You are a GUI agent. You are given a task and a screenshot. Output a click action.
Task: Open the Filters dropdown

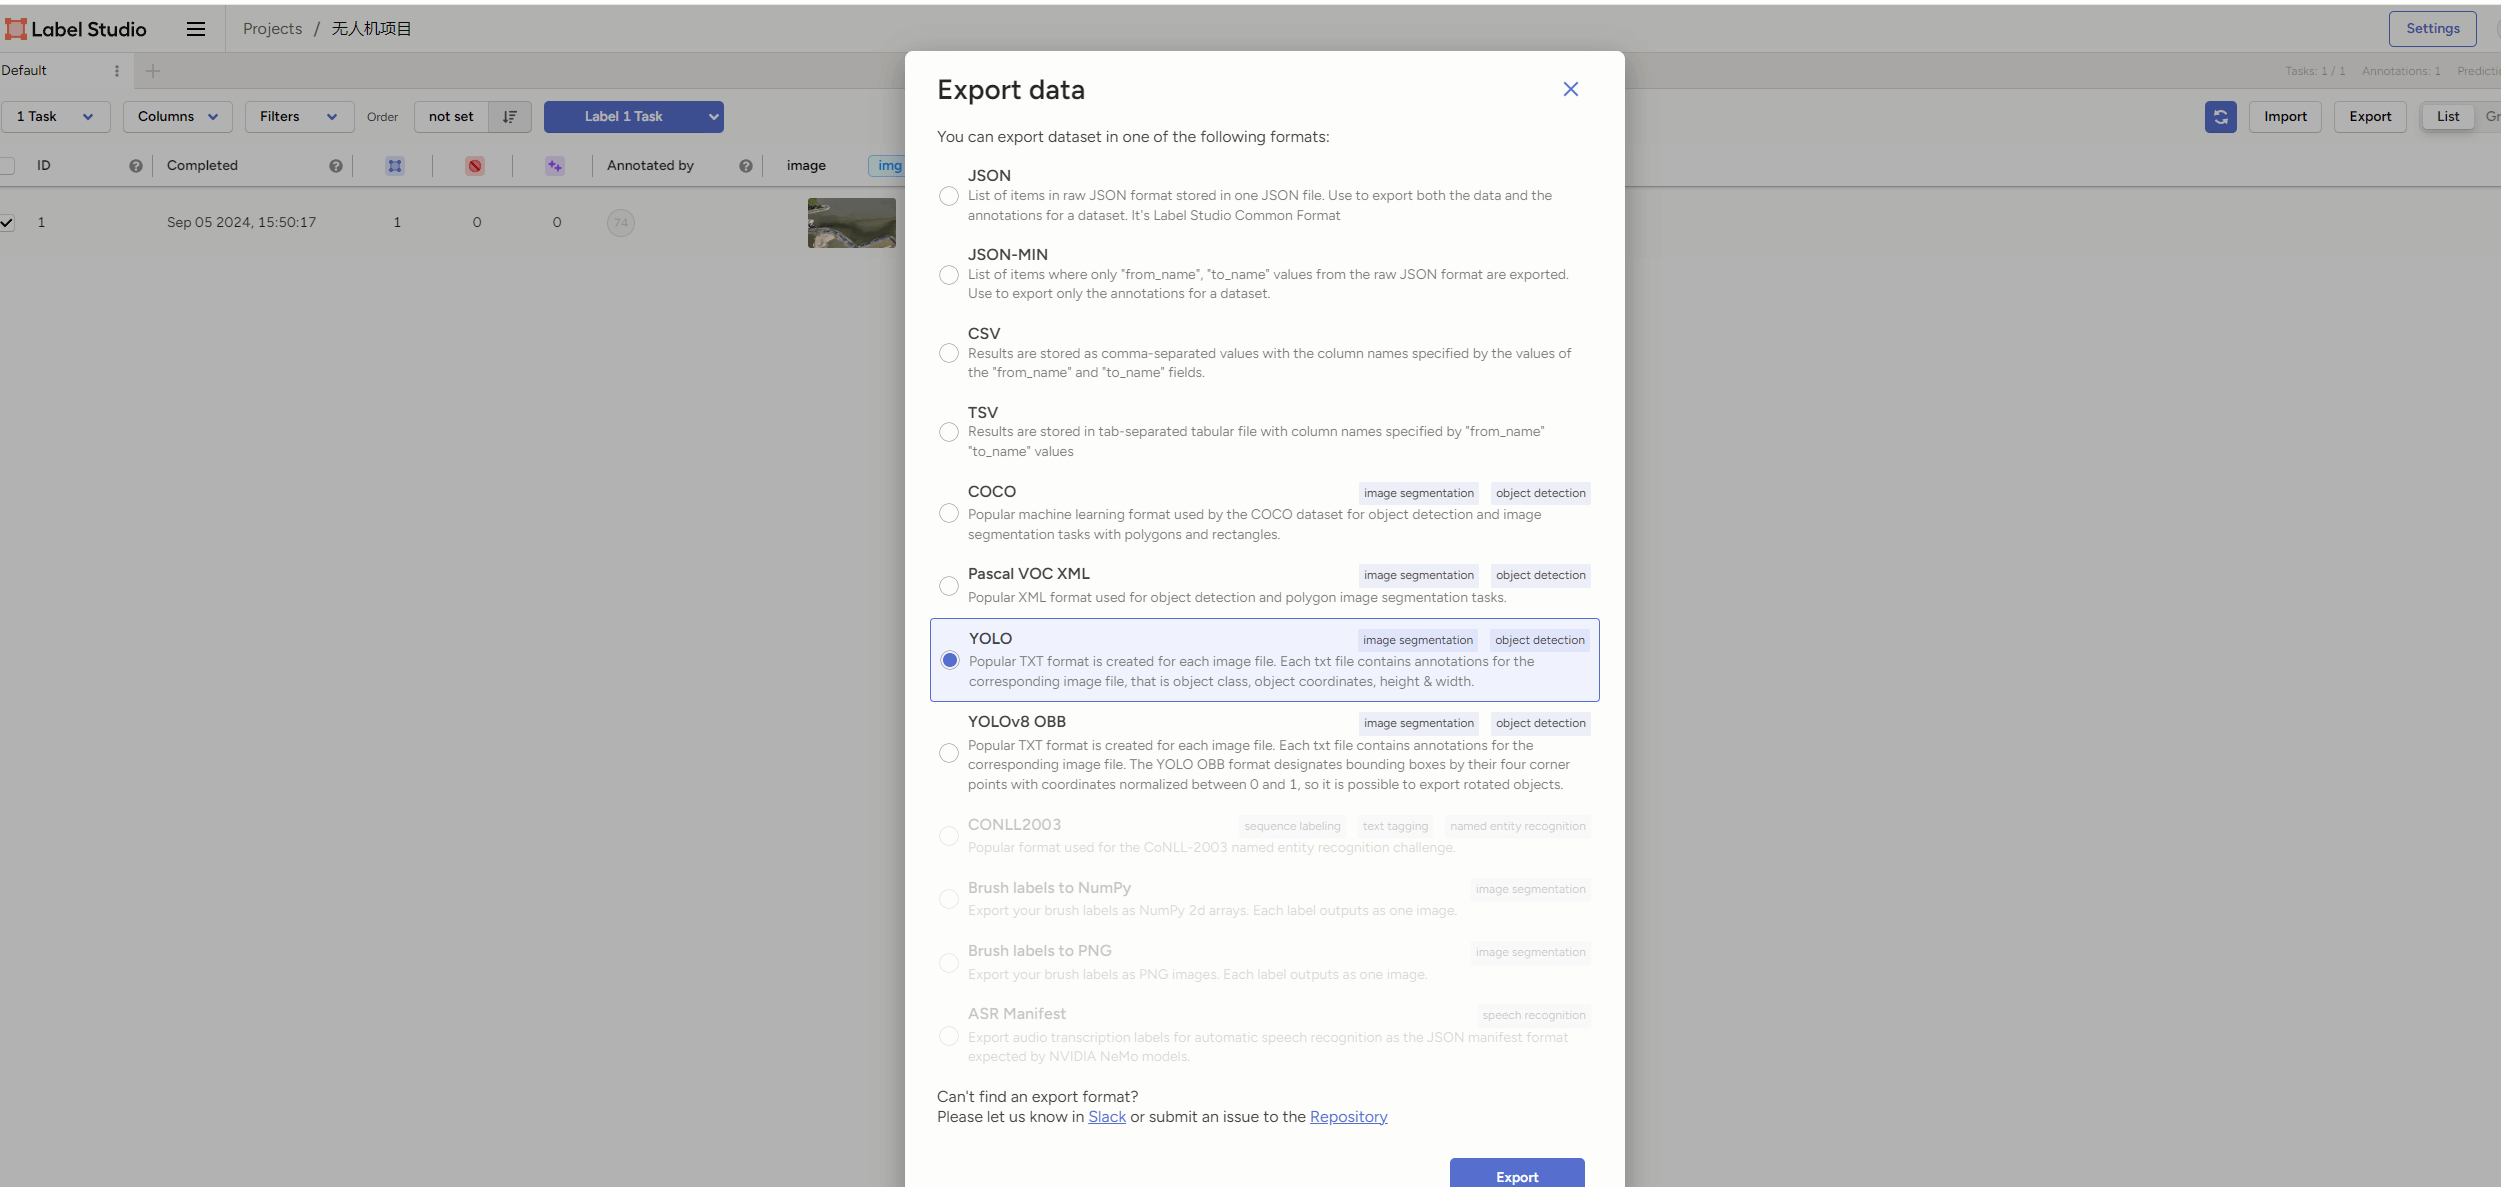pyautogui.click(x=298, y=117)
